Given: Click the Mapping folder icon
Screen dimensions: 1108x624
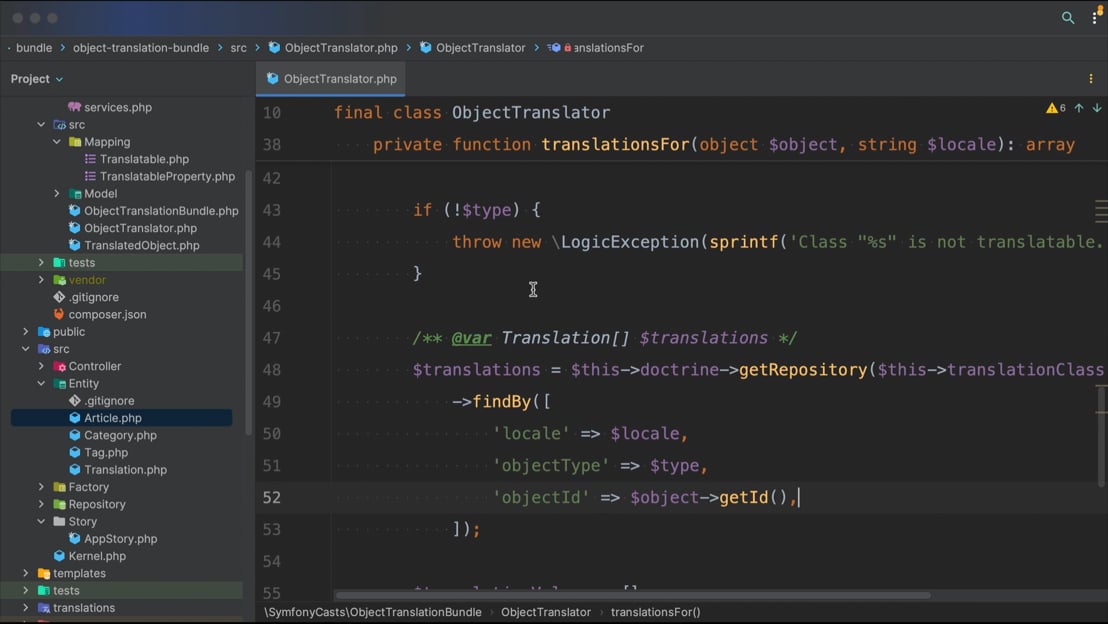Looking at the screenshot, I should click(75, 142).
